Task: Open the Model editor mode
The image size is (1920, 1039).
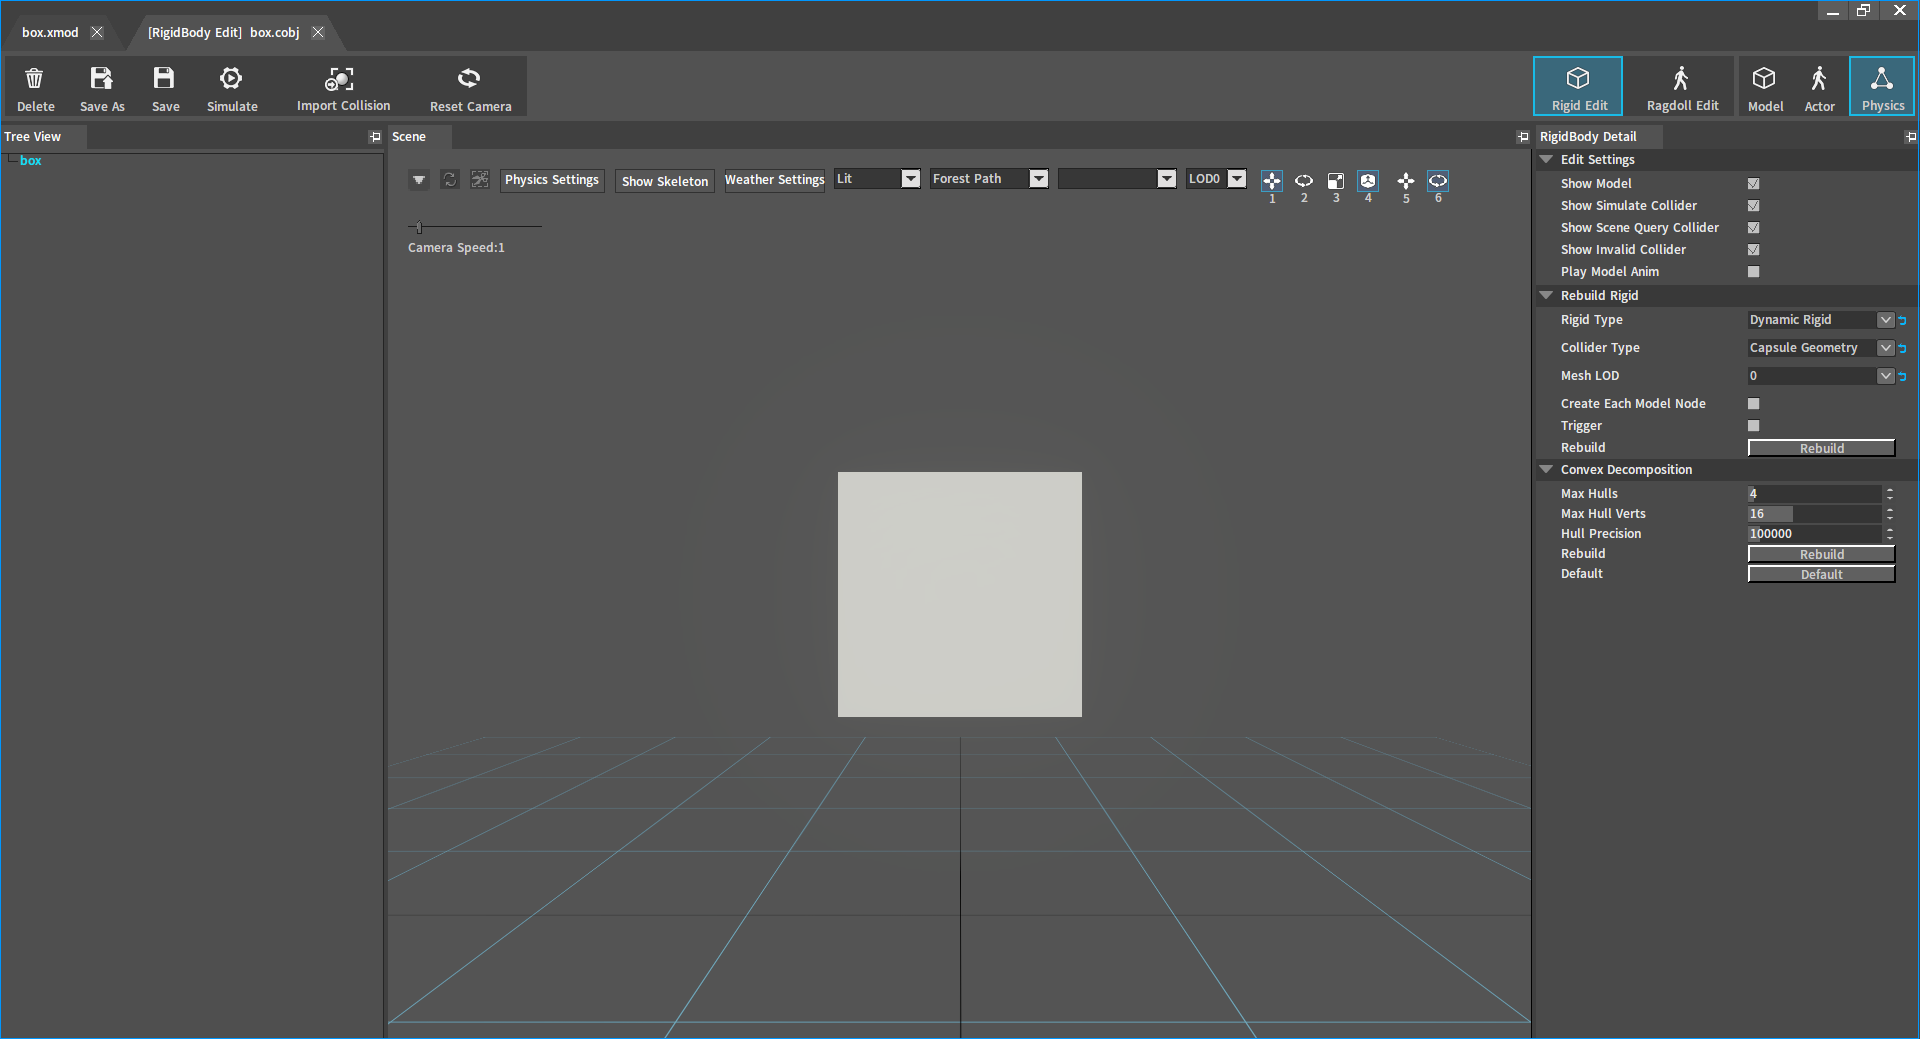Action: [x=1765, y=86]
